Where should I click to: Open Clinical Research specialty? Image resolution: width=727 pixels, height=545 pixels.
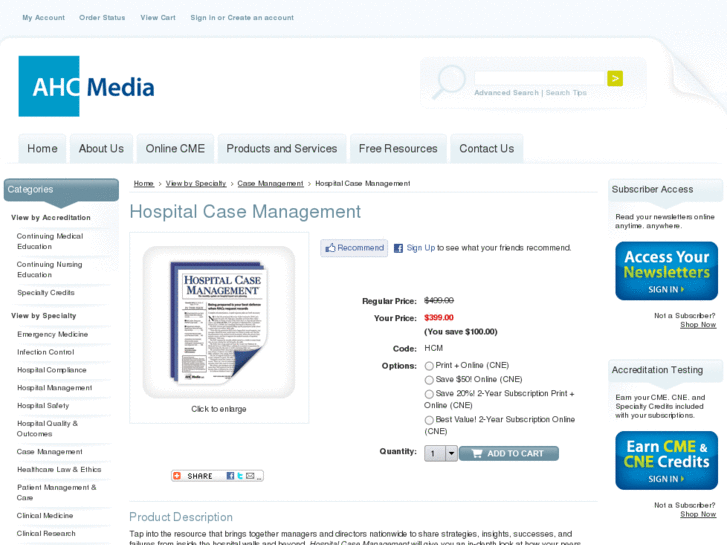(46, 533)
